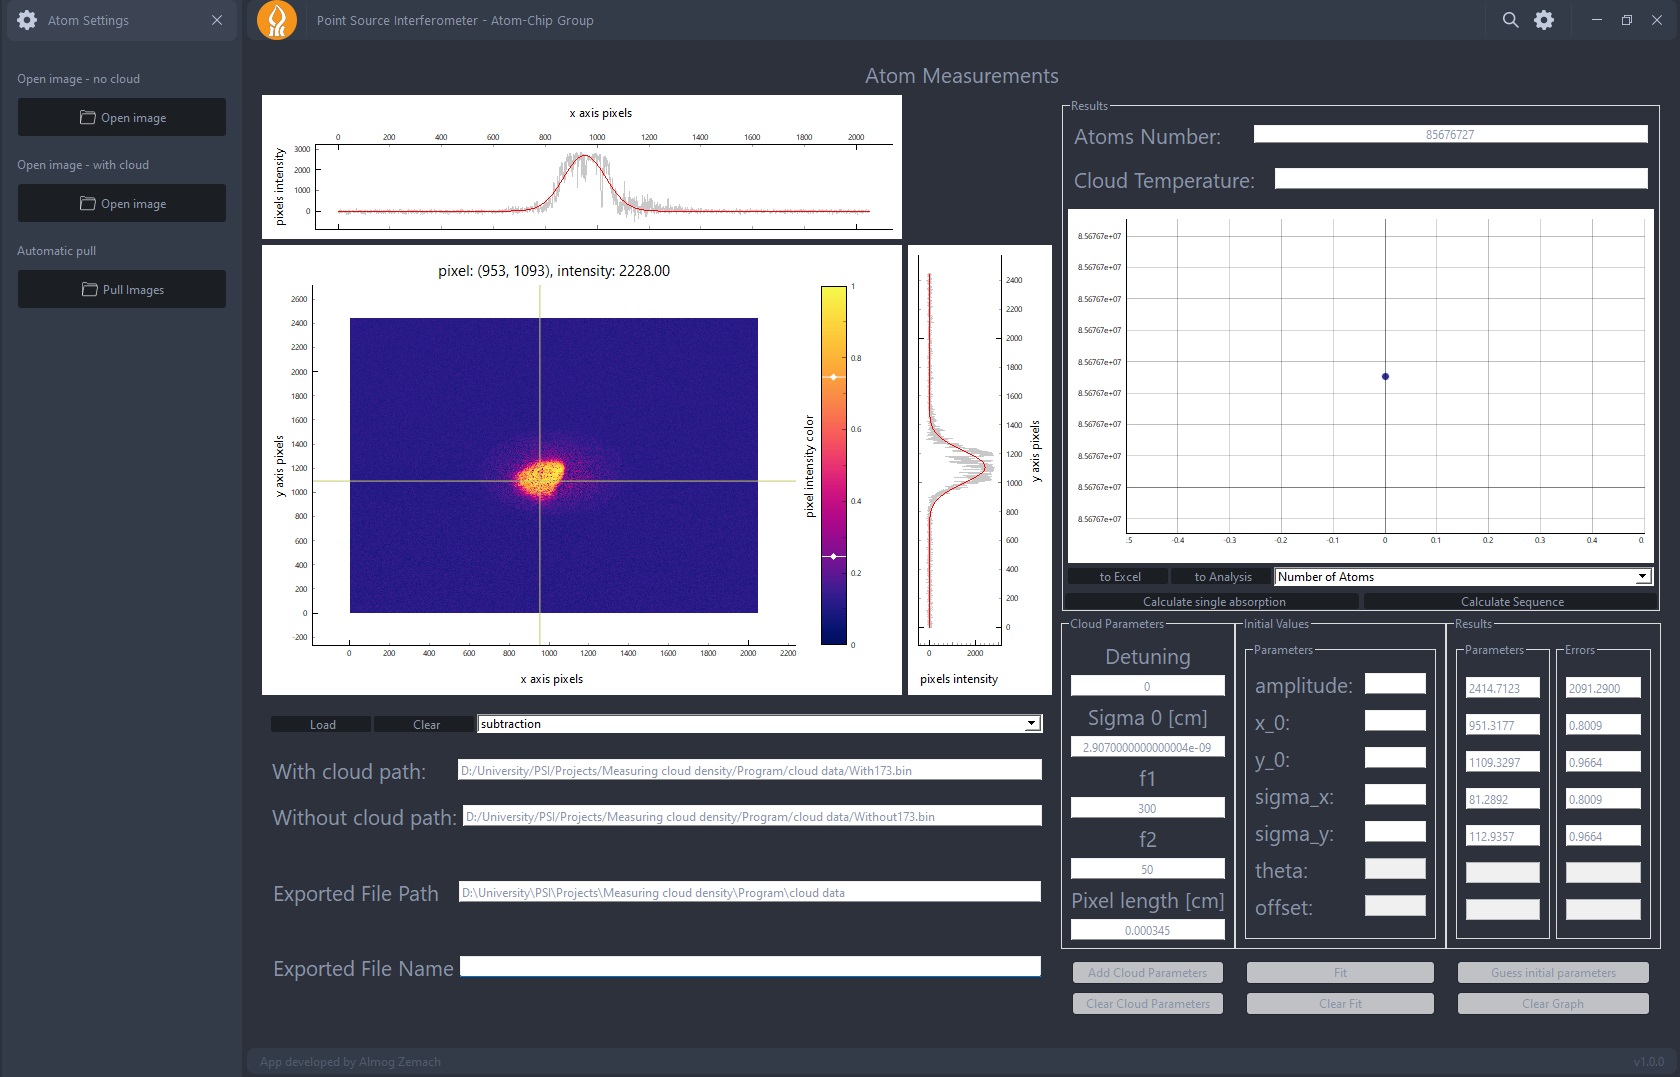Click the Pixel length [cm] field
The width and height of the screenshot is (1680, 1077).
pyautogui.click(x=1147, y=930)
